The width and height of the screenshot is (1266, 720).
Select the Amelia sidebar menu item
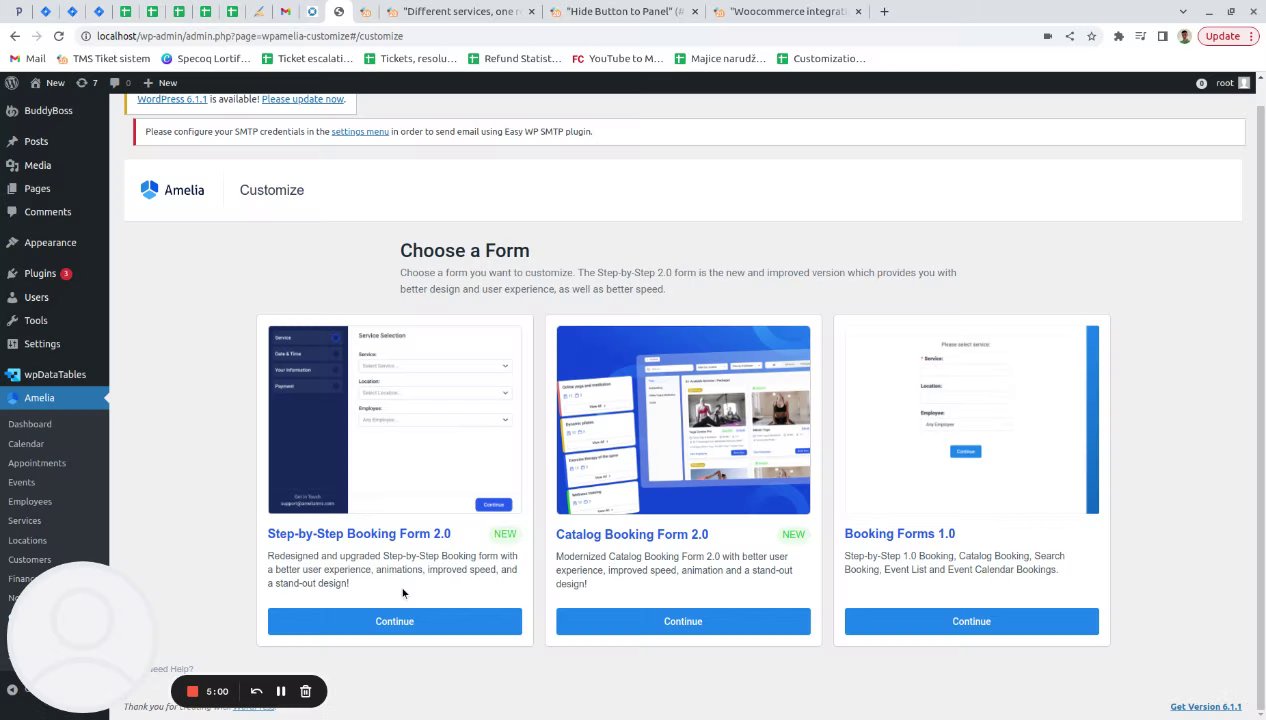[54, 398]
